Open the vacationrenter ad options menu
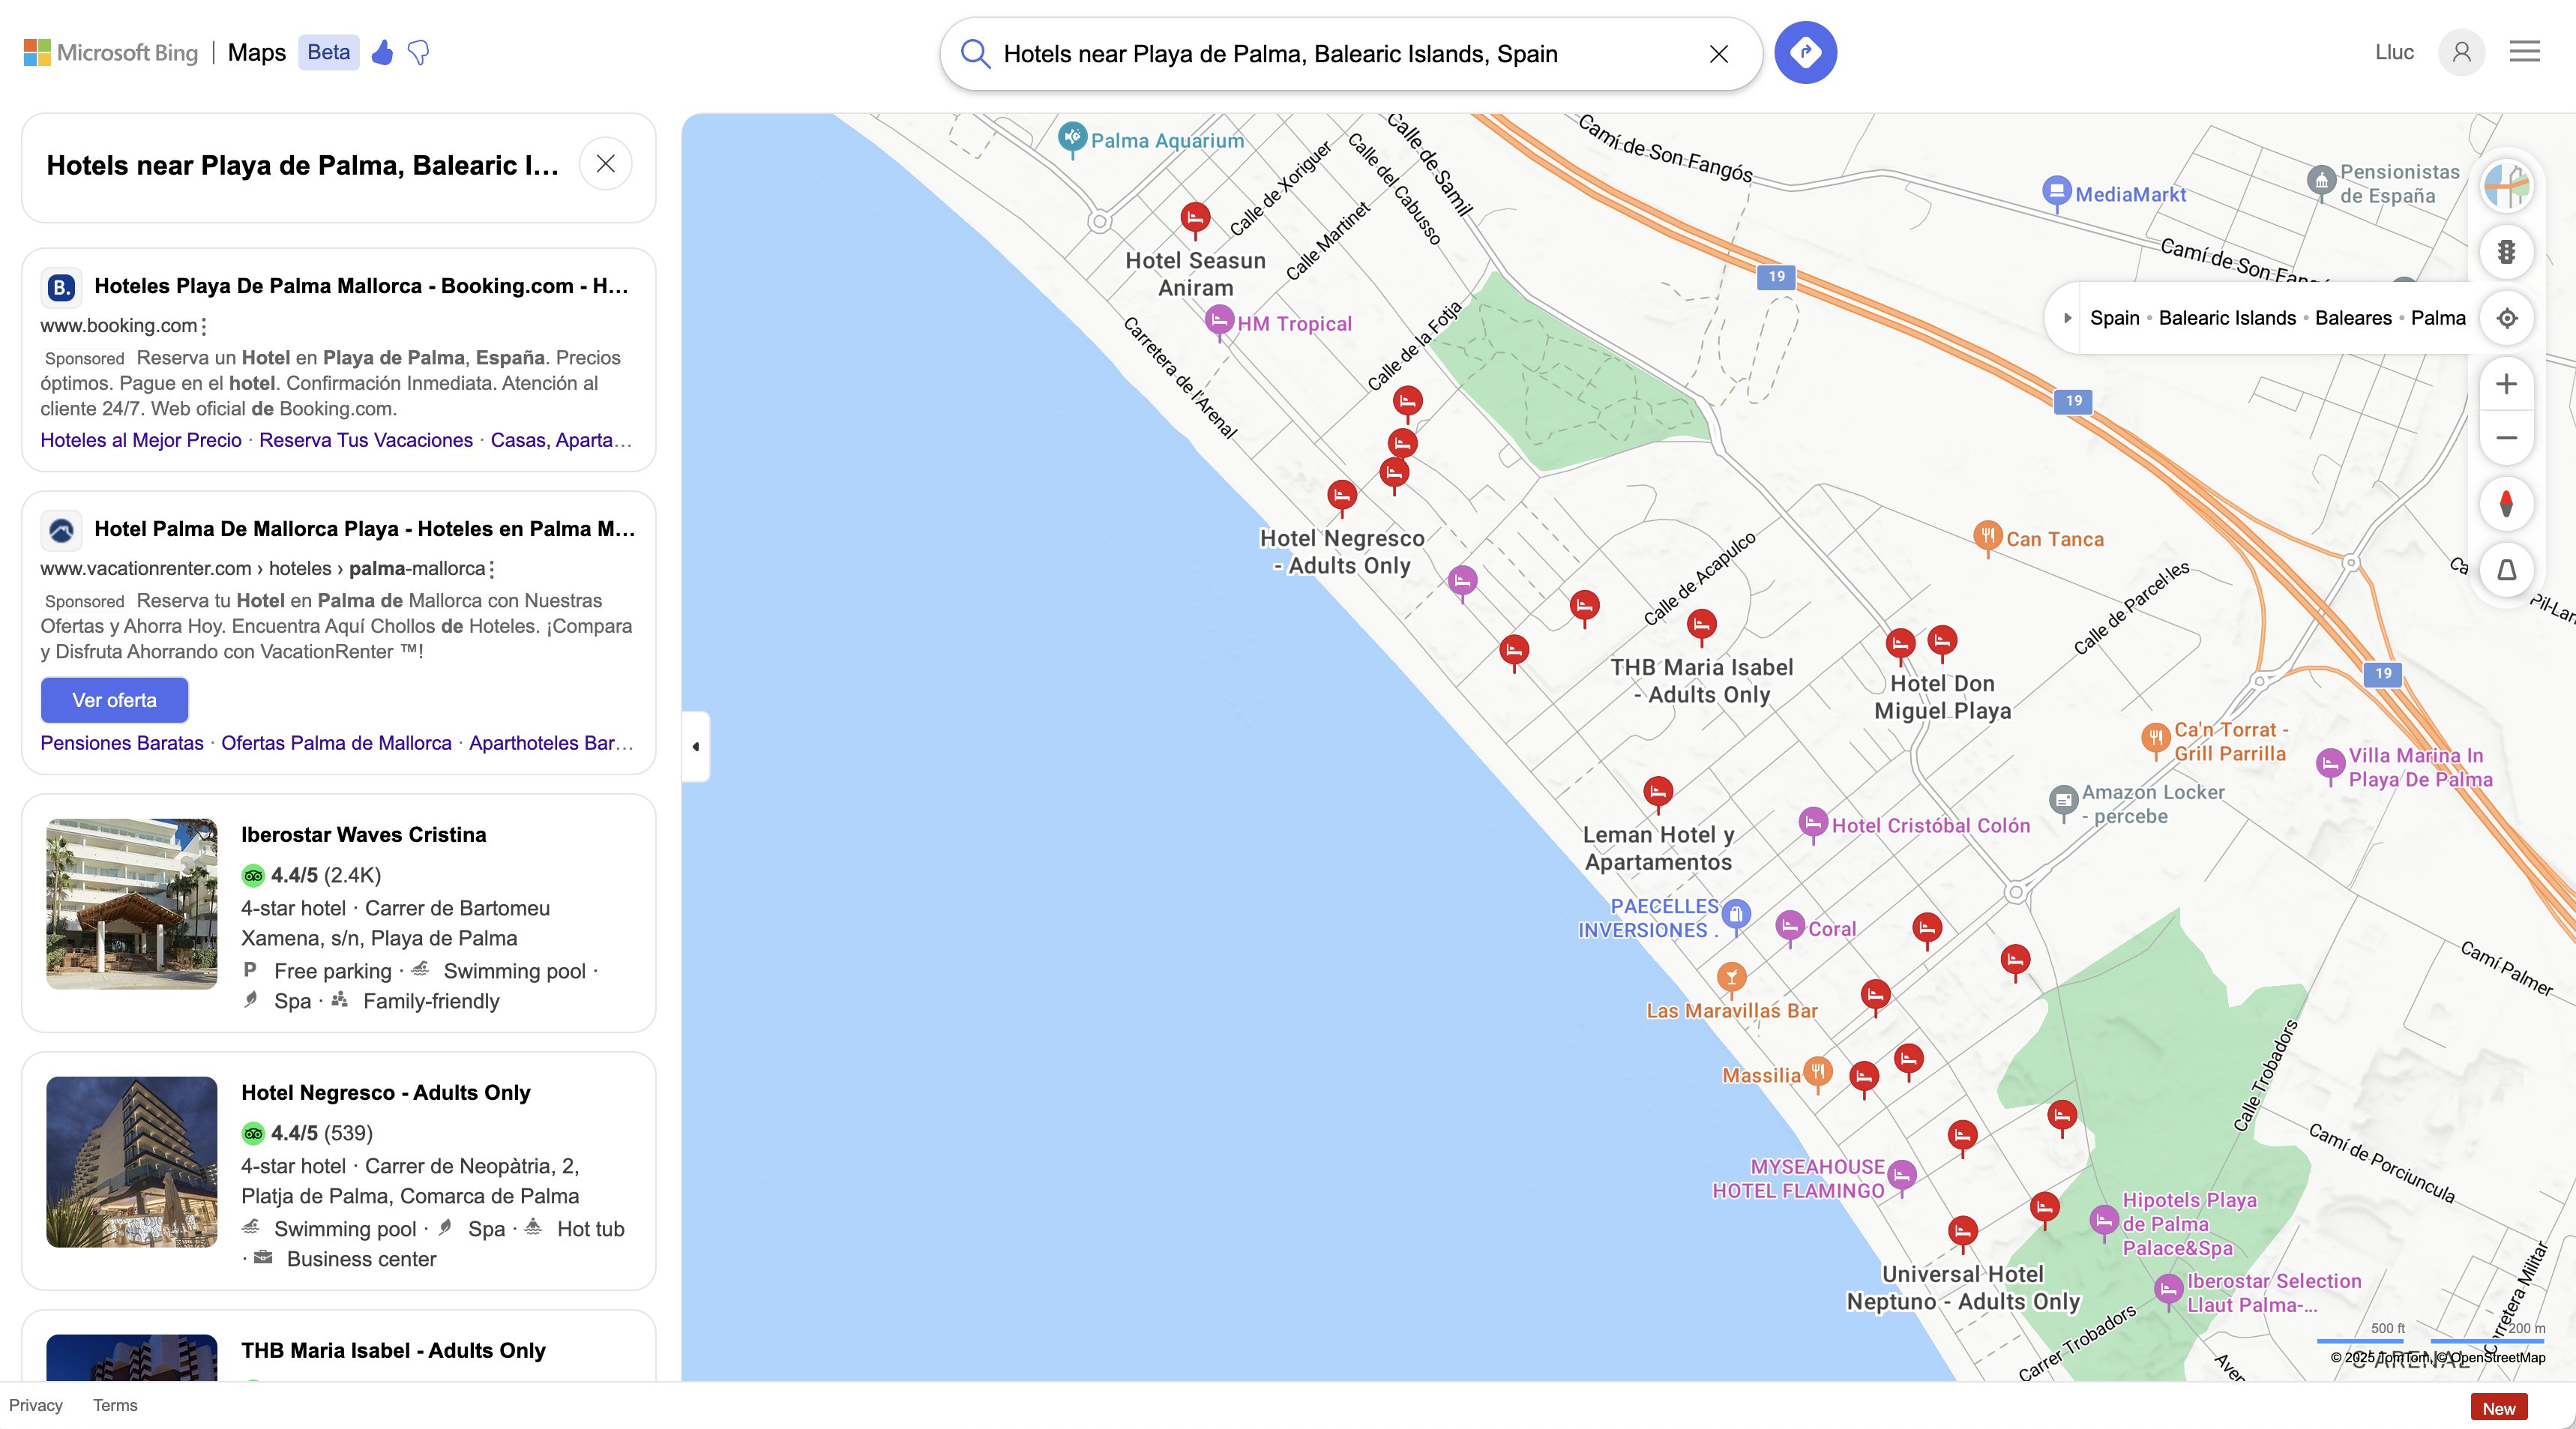The image size is (2576, 1429). pos(492,569)
